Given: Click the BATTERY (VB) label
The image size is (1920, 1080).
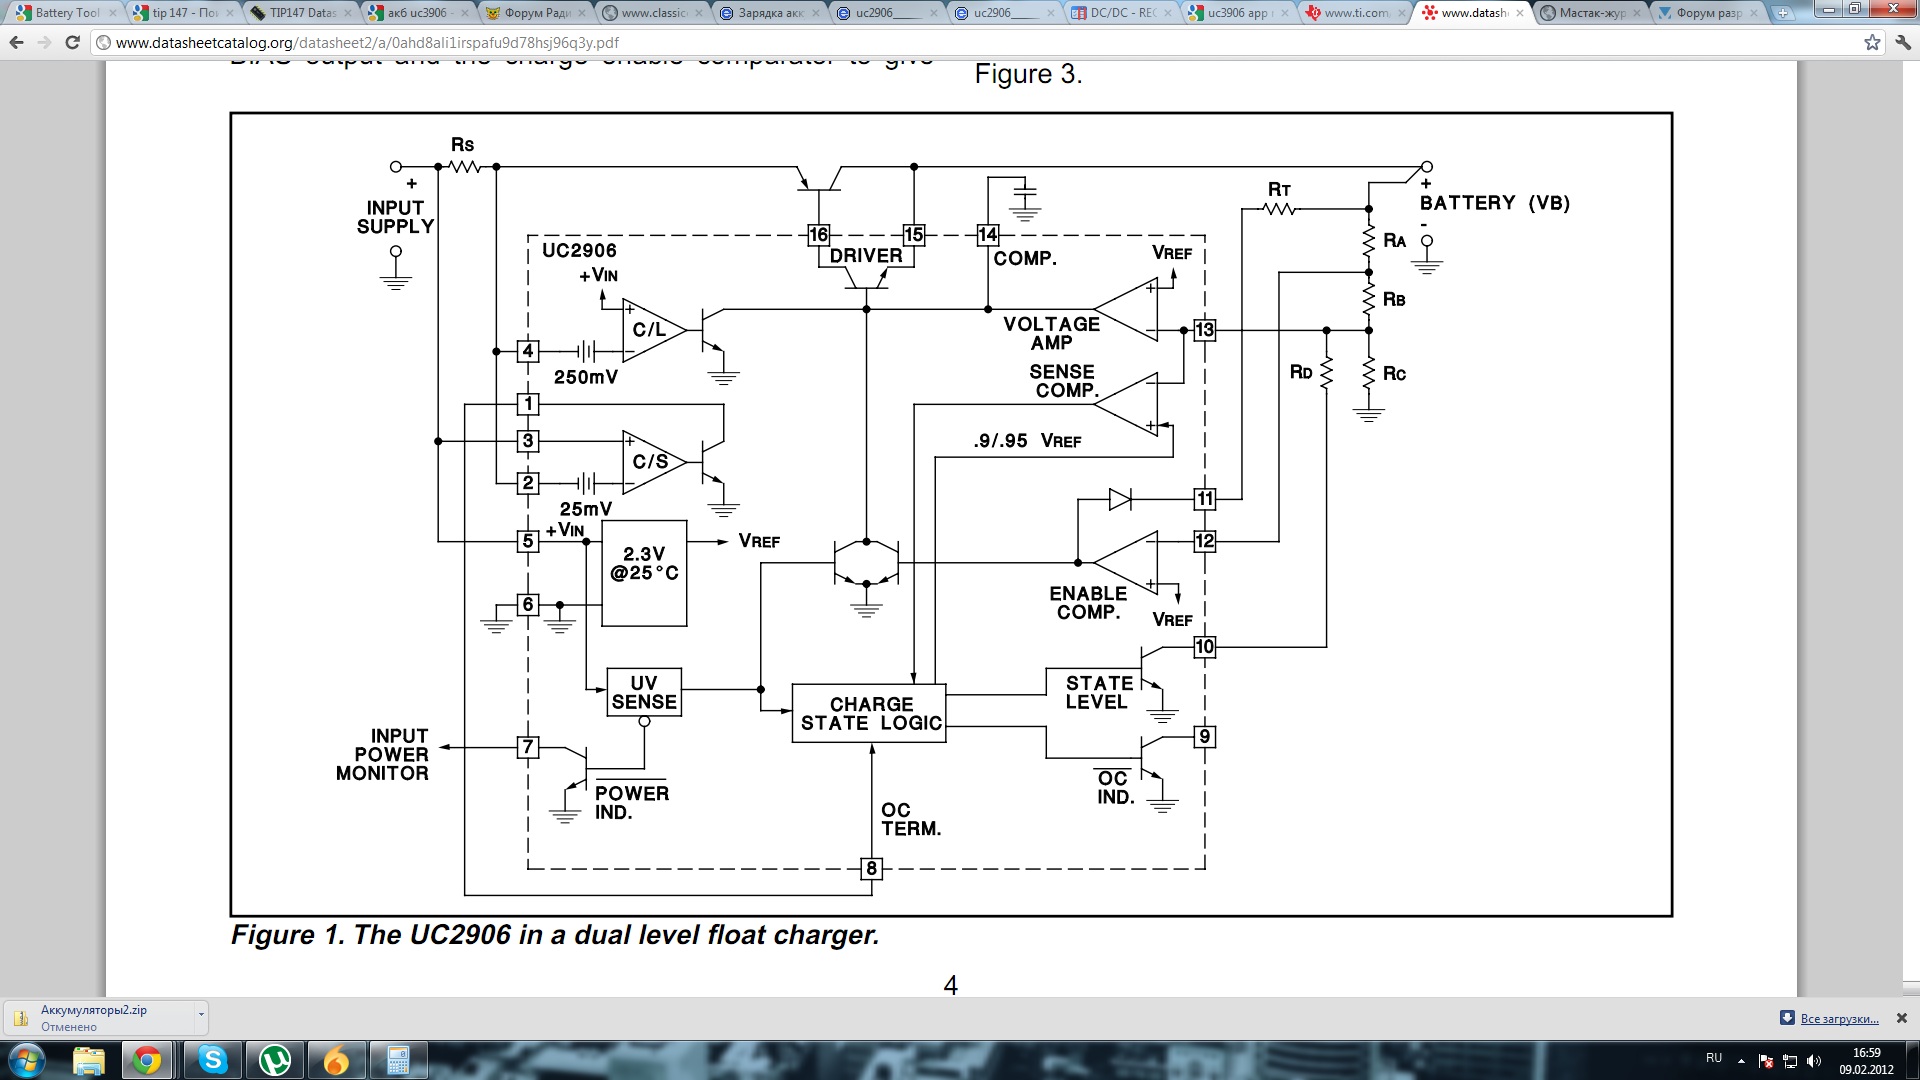Looking at the screenshot, I should [x=1495, y=203].
